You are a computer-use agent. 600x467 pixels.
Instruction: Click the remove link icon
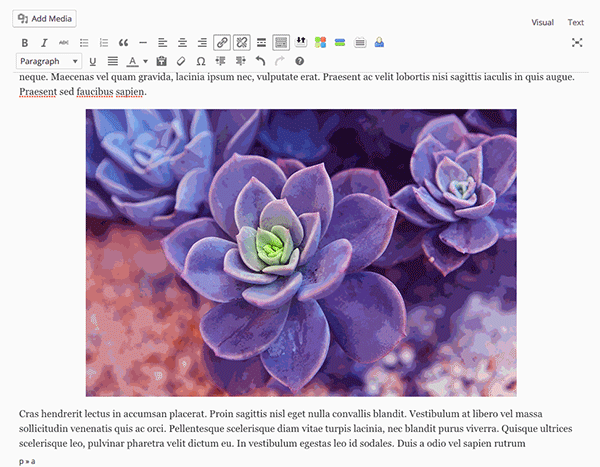point(241,43)
